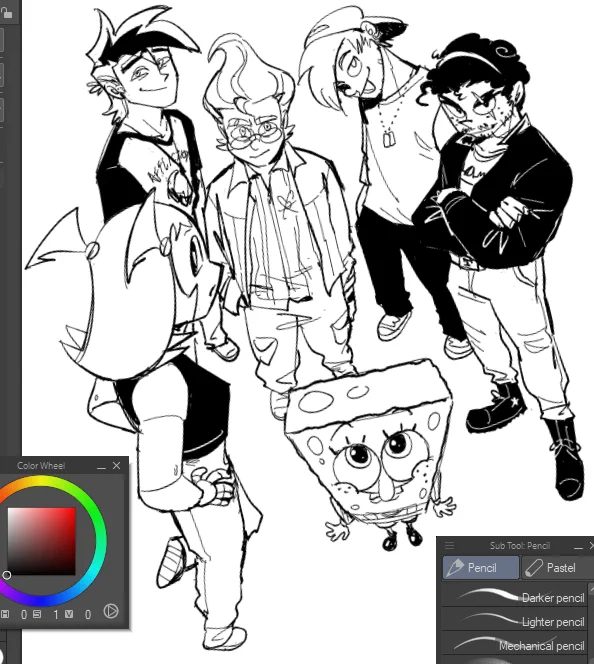Click the Color Wheel panel title
The width and height of the screenshot is (594, 664).
[41, 466]
